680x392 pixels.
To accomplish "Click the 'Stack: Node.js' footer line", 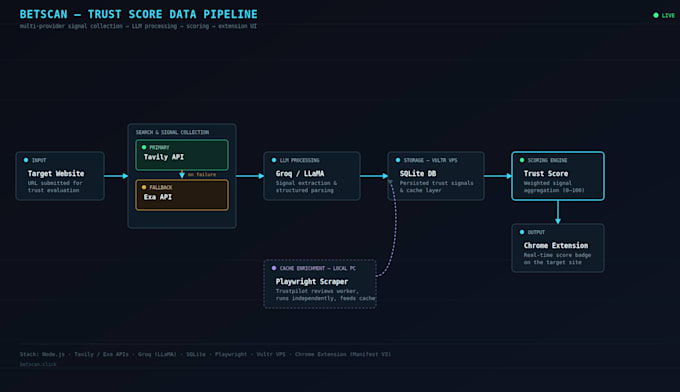I will click(205, 354).
